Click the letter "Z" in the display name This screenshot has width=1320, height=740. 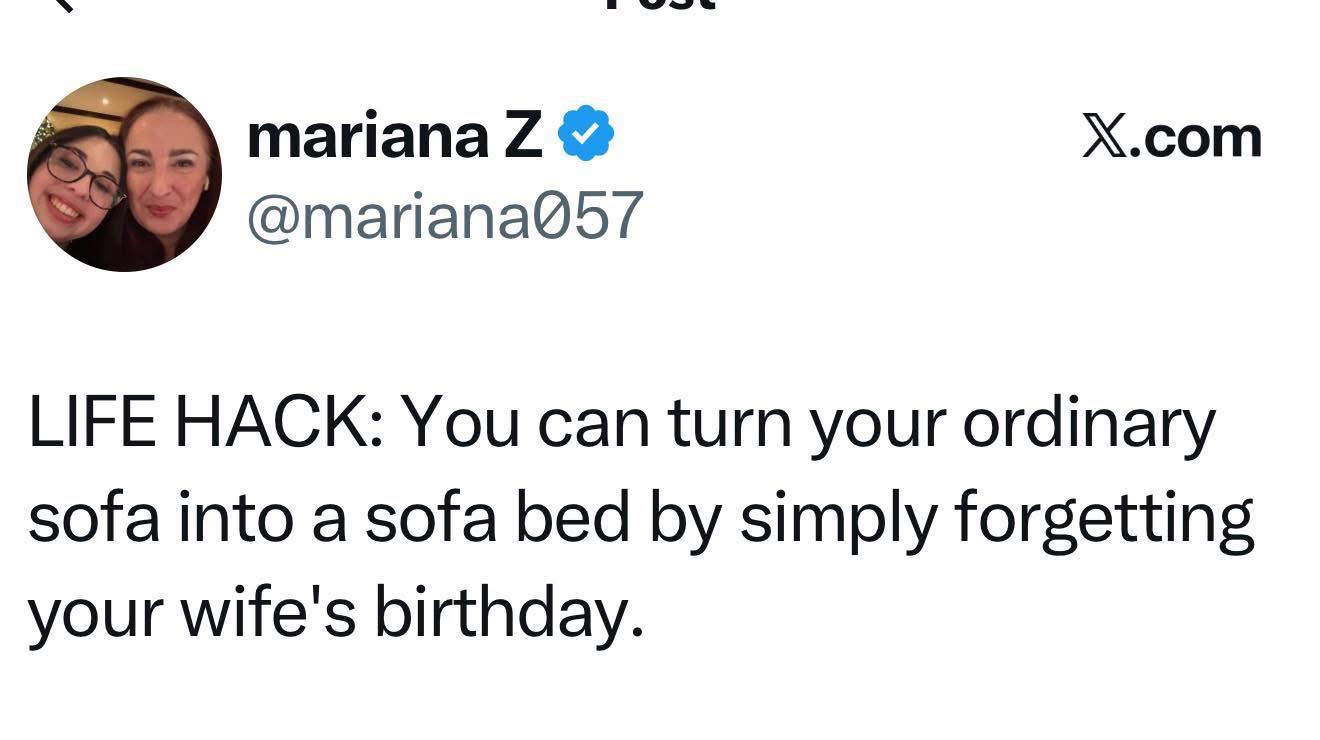[x=522, y=137]
